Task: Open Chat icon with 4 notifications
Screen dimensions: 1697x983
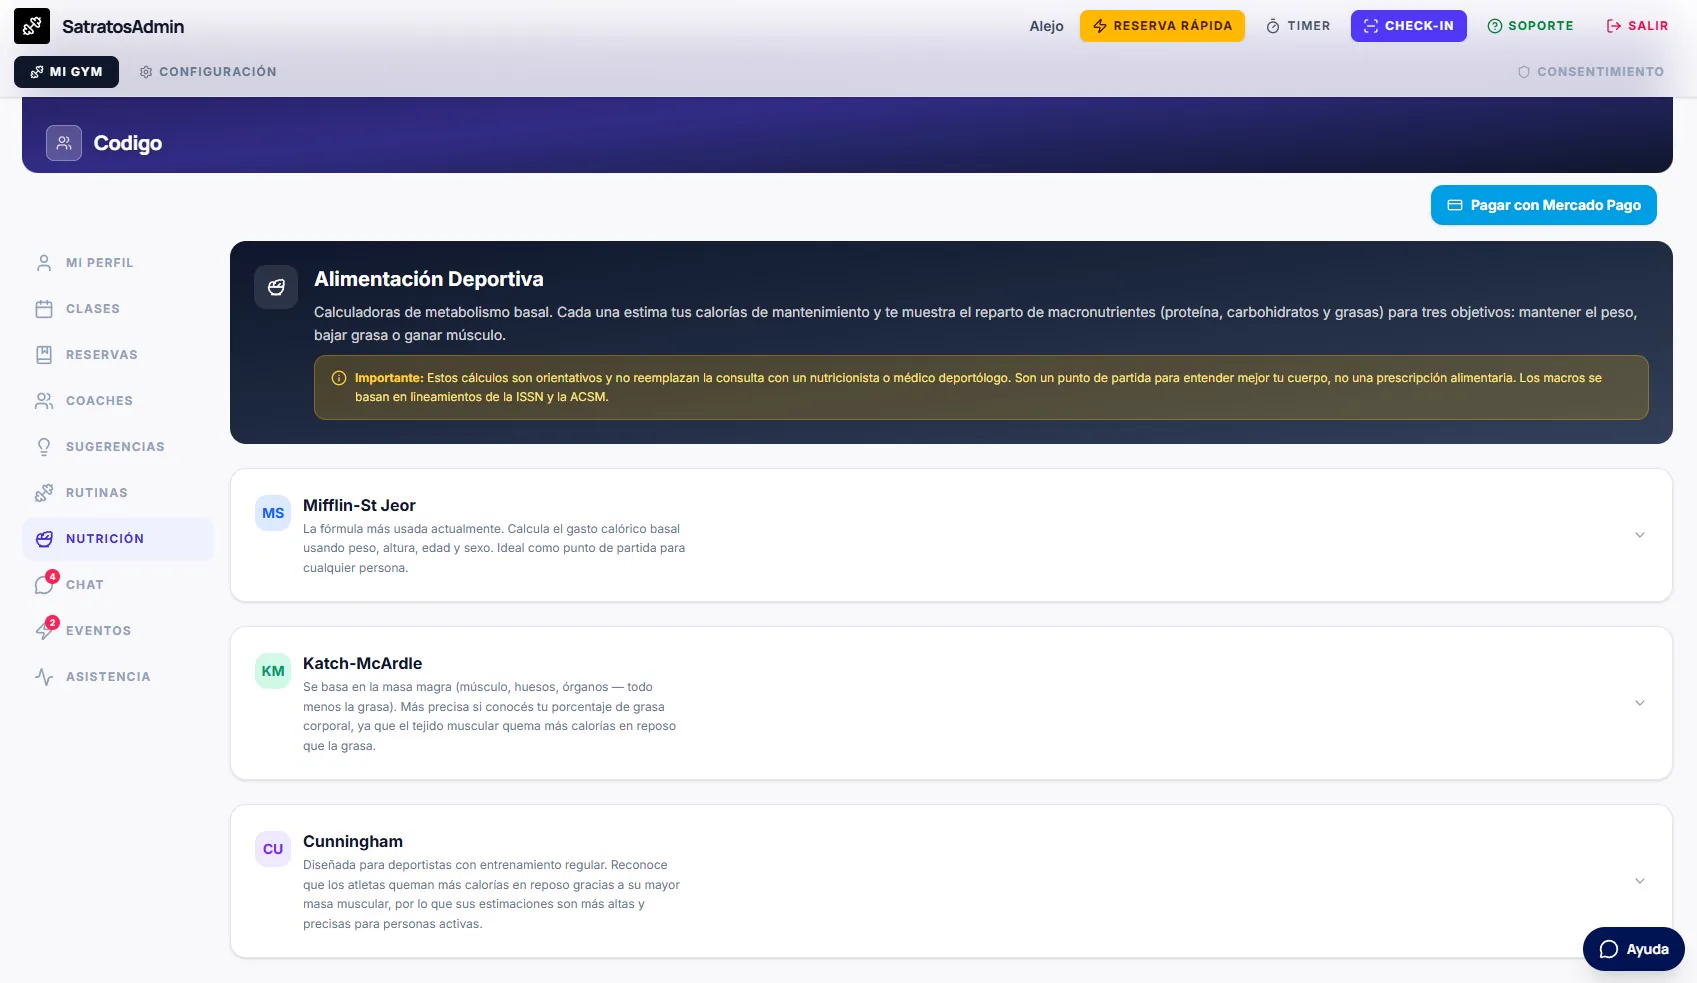Action: [x=44, y=585]
